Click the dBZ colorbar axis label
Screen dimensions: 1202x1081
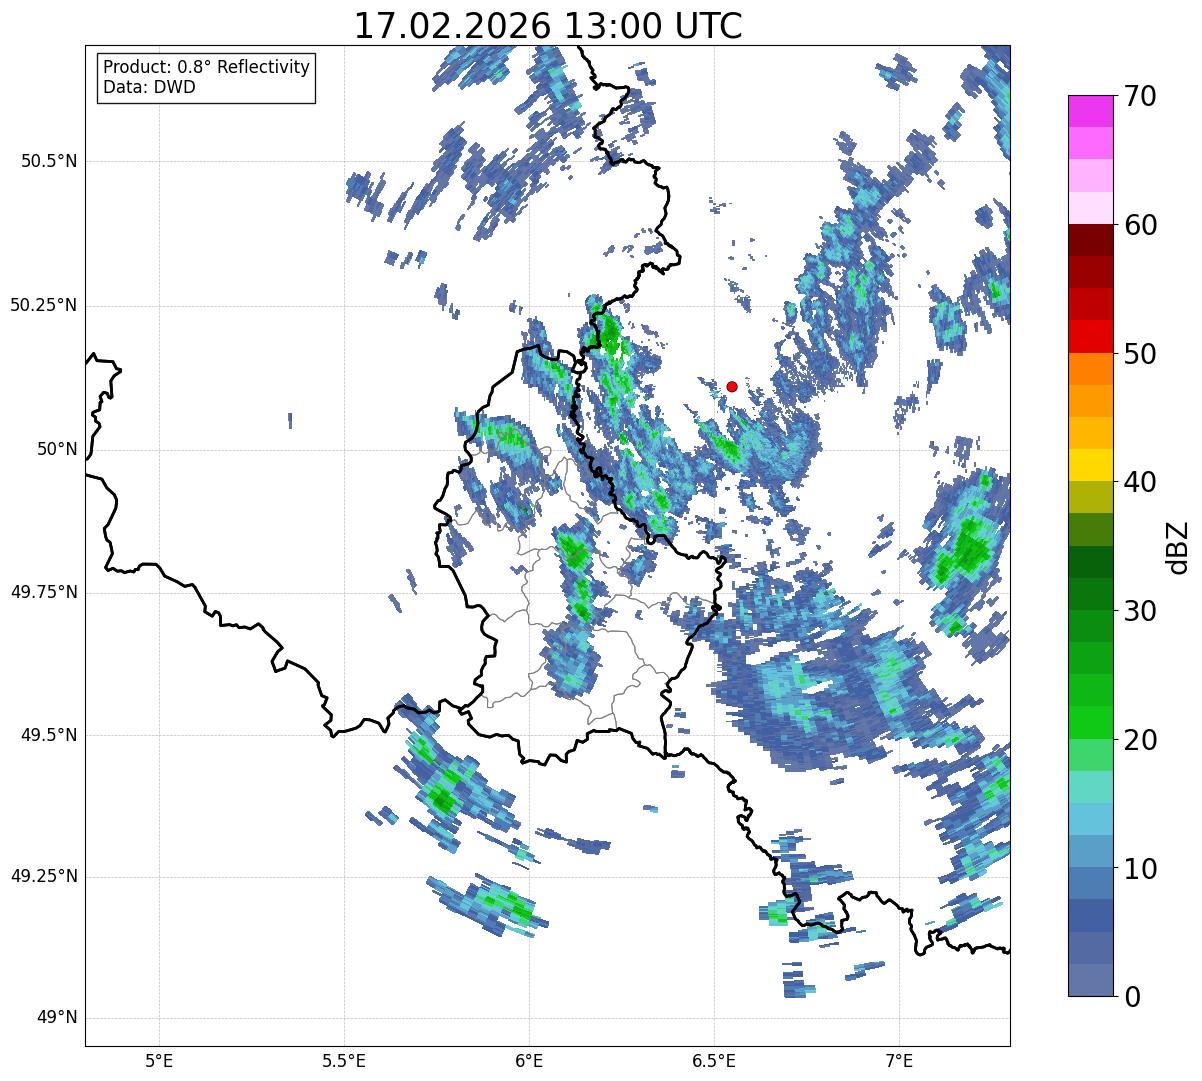(x=1179, y=546)
